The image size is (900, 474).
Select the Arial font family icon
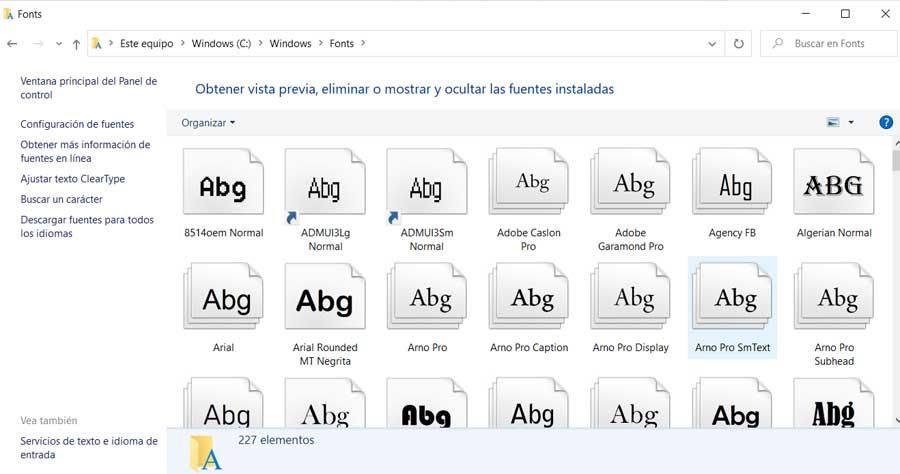[223, 297]
